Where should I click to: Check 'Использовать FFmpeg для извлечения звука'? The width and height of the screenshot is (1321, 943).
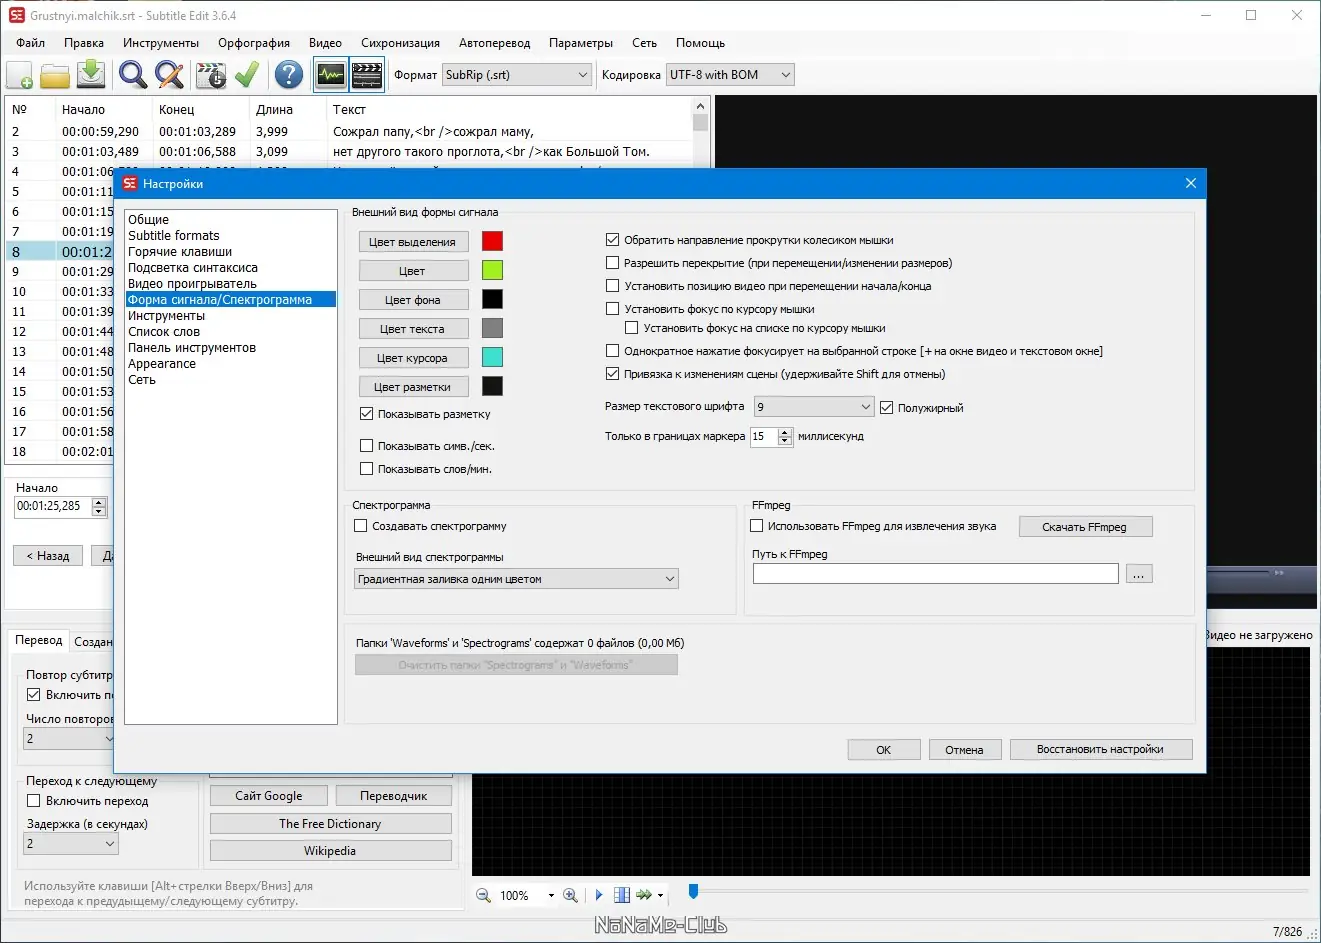[x=757, y=526]
